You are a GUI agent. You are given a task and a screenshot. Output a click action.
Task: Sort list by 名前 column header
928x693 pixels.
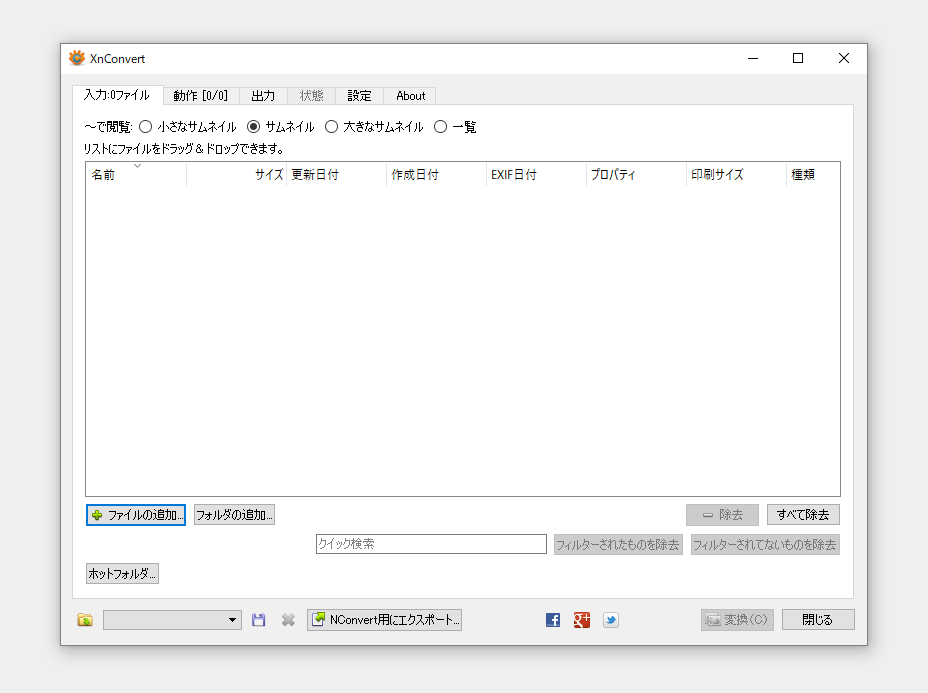click(136, 175)
